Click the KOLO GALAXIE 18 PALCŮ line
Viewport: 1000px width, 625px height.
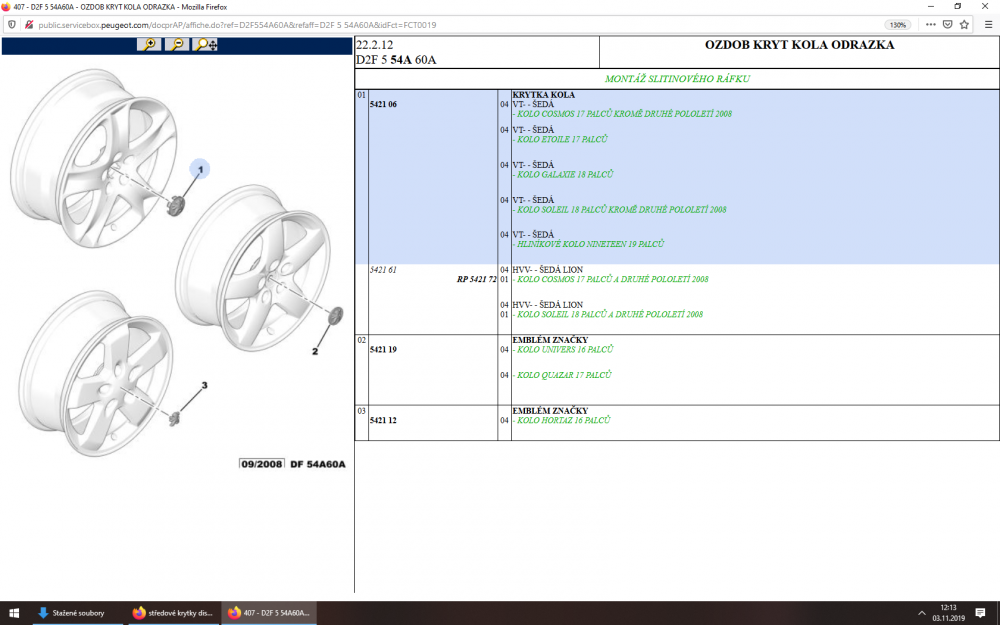(563, 174)
